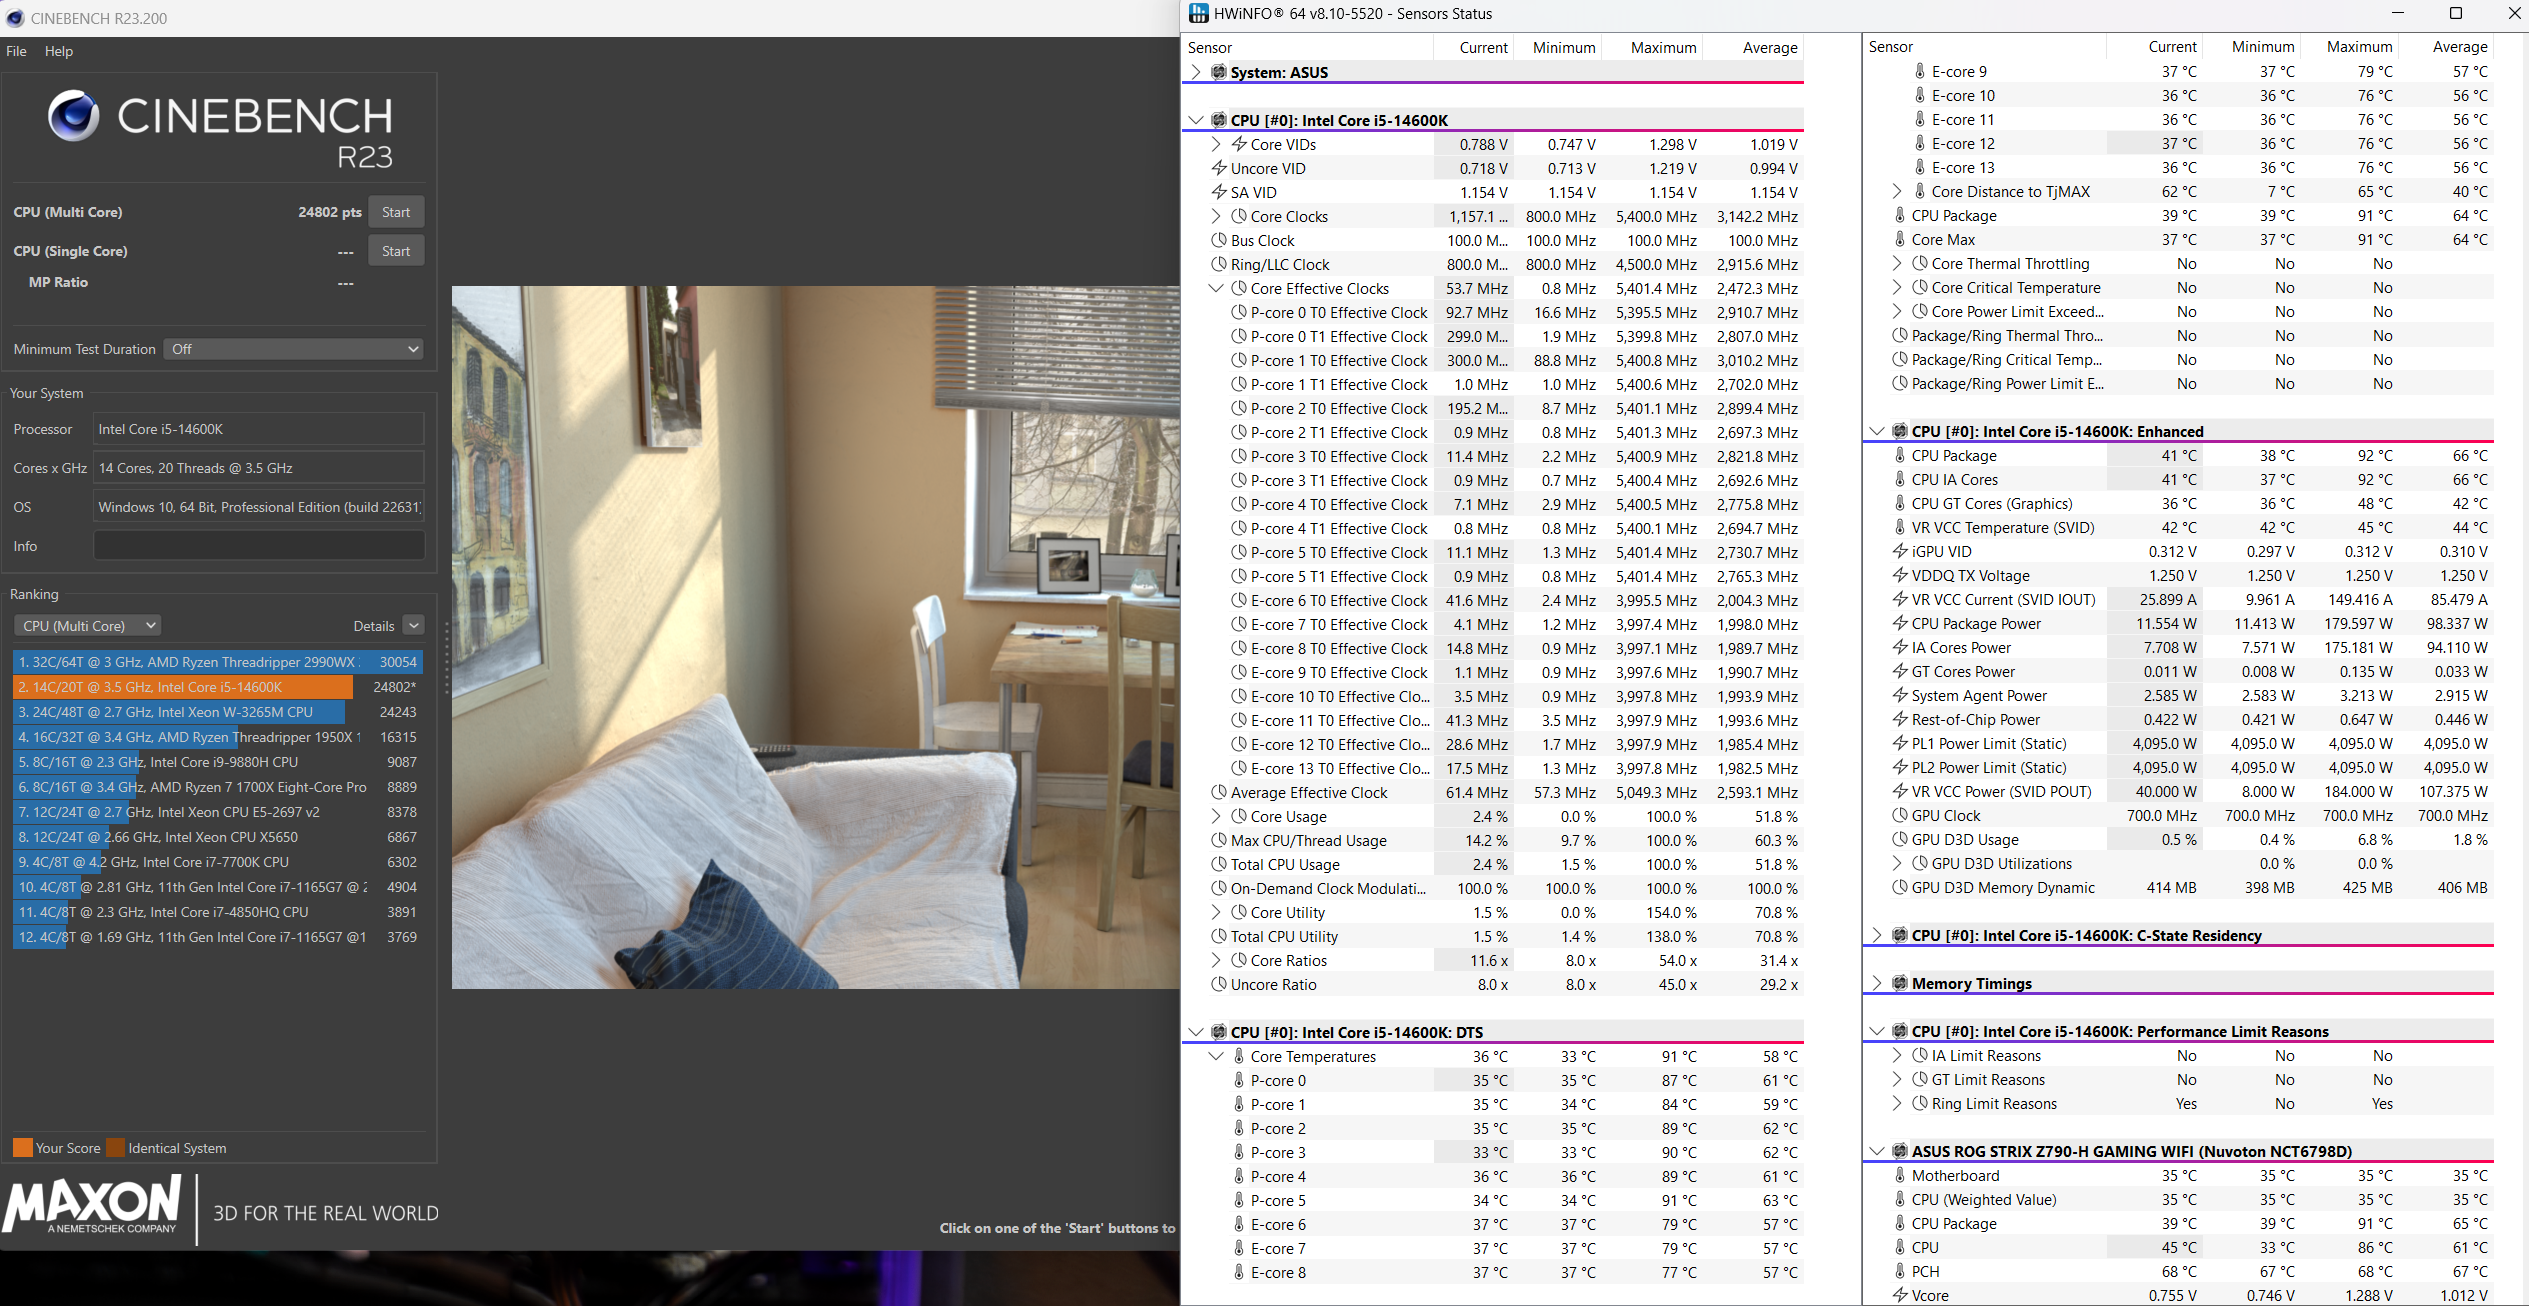
Task: Click the P-core 0 thermometer icon
Action: click(x=1239, y=1080)
